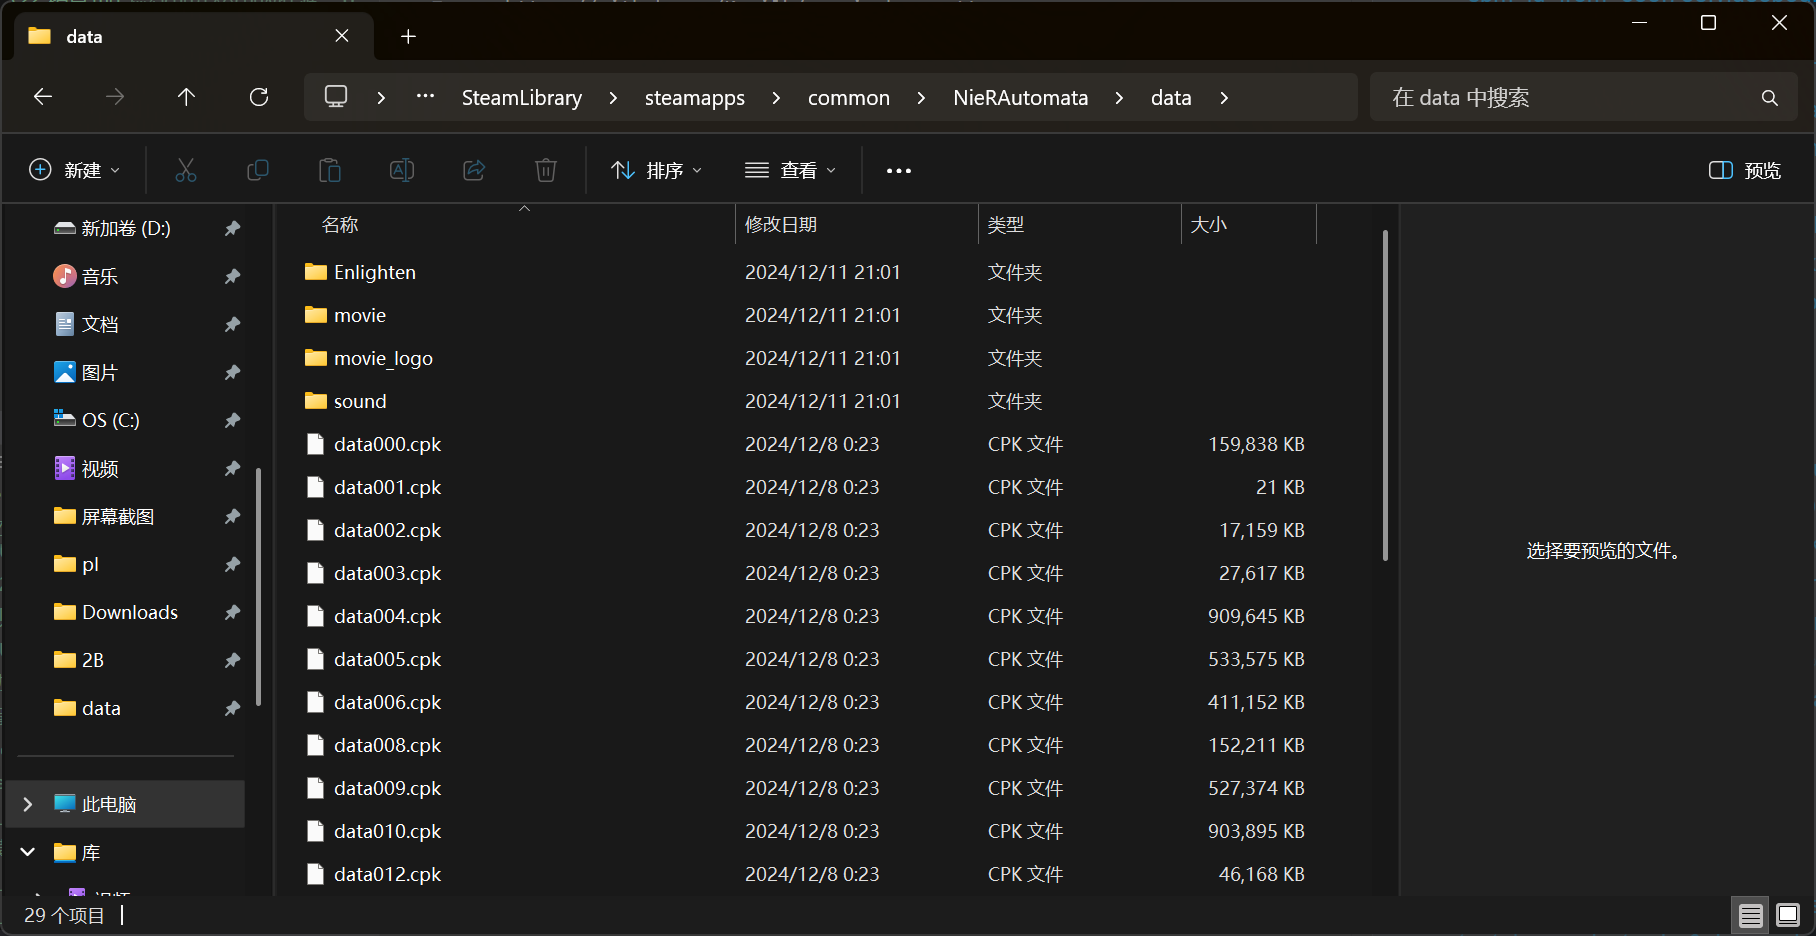The width and height of the screenshot is (1816, 936).
Task: Switch to large thumbnails view layout
Action: (x=1788, y=915)
